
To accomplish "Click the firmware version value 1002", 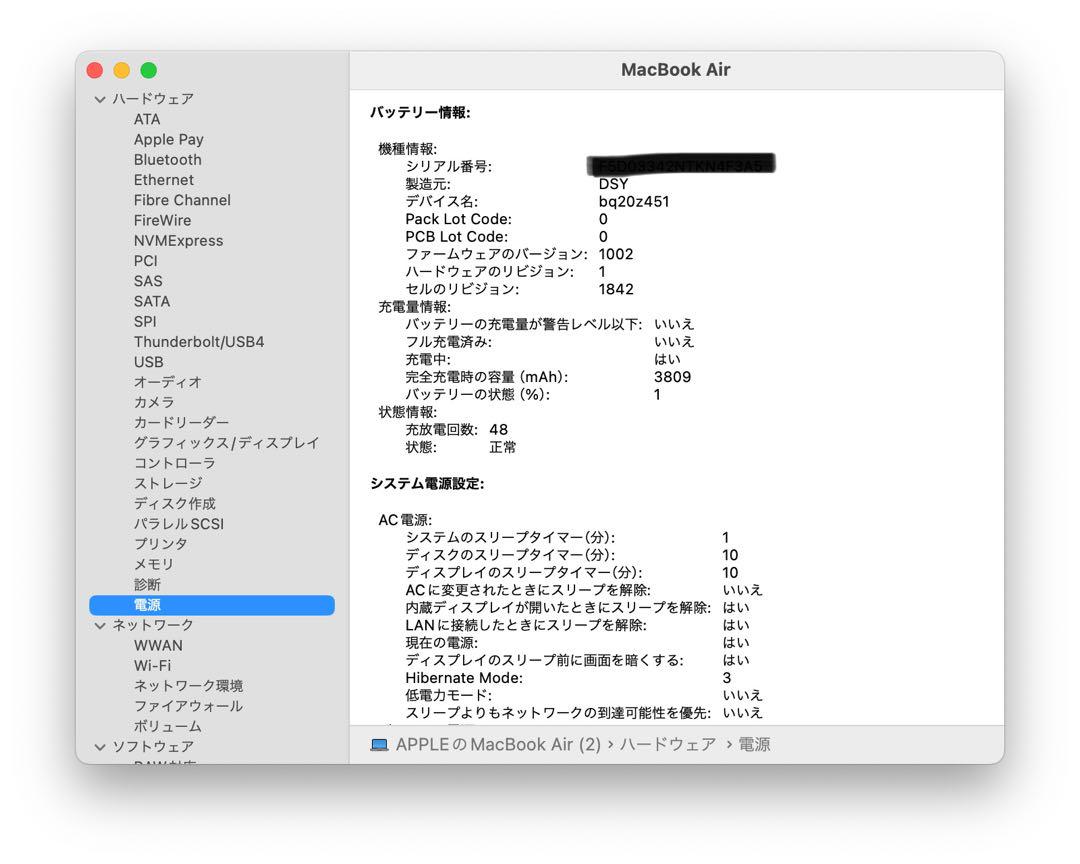I will [x=616, y=254].
